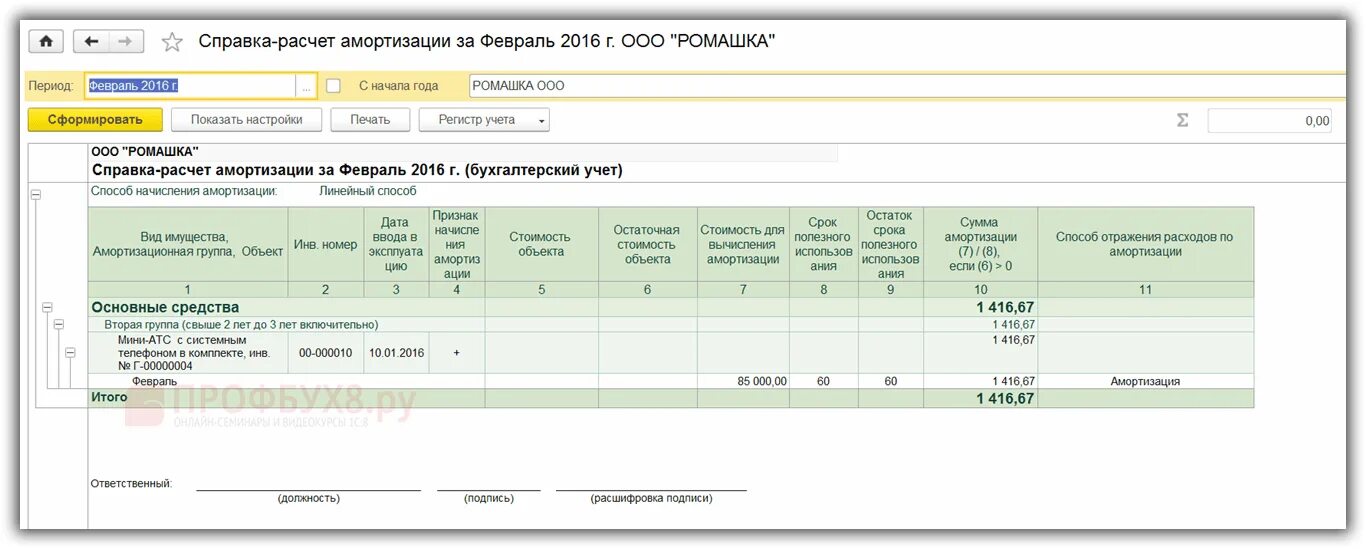Select the Итого total amount 1 416,67

[1005, 398]
